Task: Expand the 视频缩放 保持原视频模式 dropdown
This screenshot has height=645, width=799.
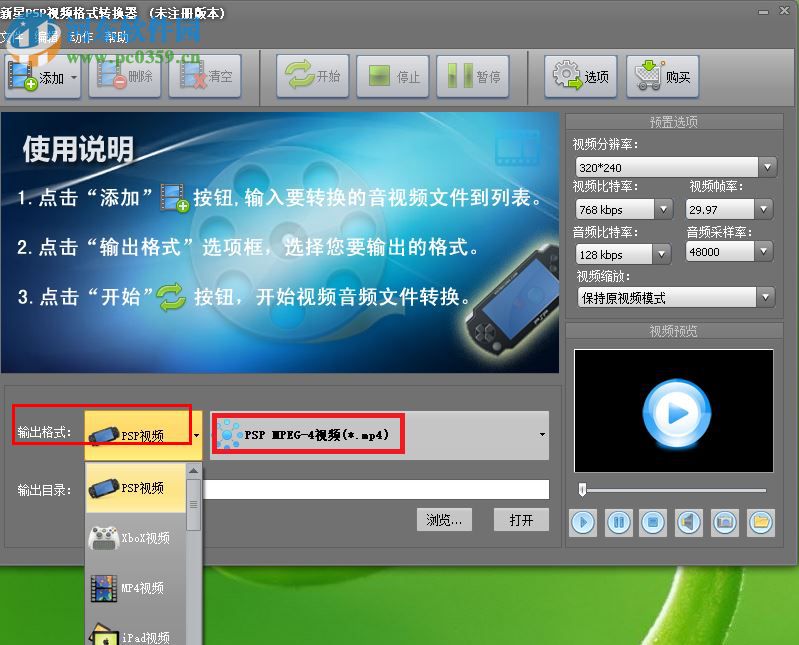Action: click(x=765, y=298)
